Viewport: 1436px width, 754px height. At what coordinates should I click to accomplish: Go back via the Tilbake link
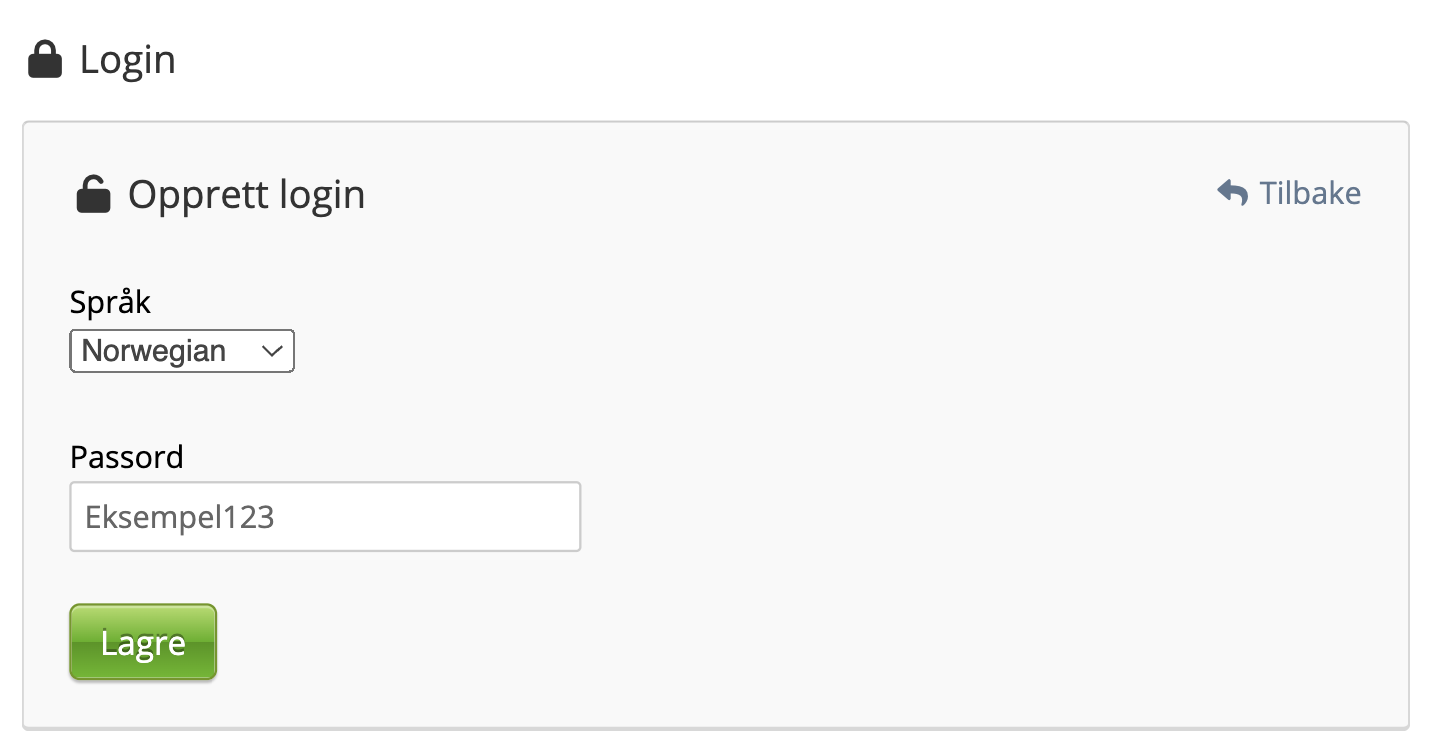[1289, 192]
